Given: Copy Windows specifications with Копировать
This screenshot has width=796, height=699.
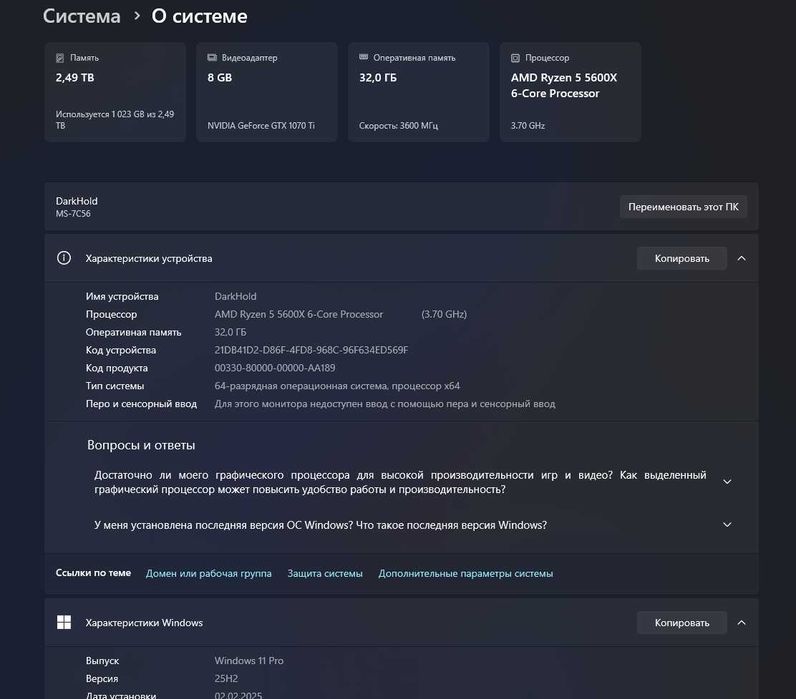Looking at the screenshot, I should pos(682,622).
